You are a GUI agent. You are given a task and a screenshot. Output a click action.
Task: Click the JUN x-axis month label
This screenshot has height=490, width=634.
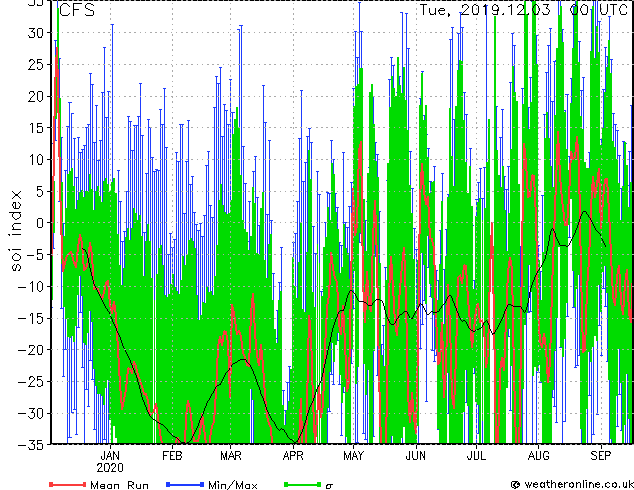(x=416, y=456)
